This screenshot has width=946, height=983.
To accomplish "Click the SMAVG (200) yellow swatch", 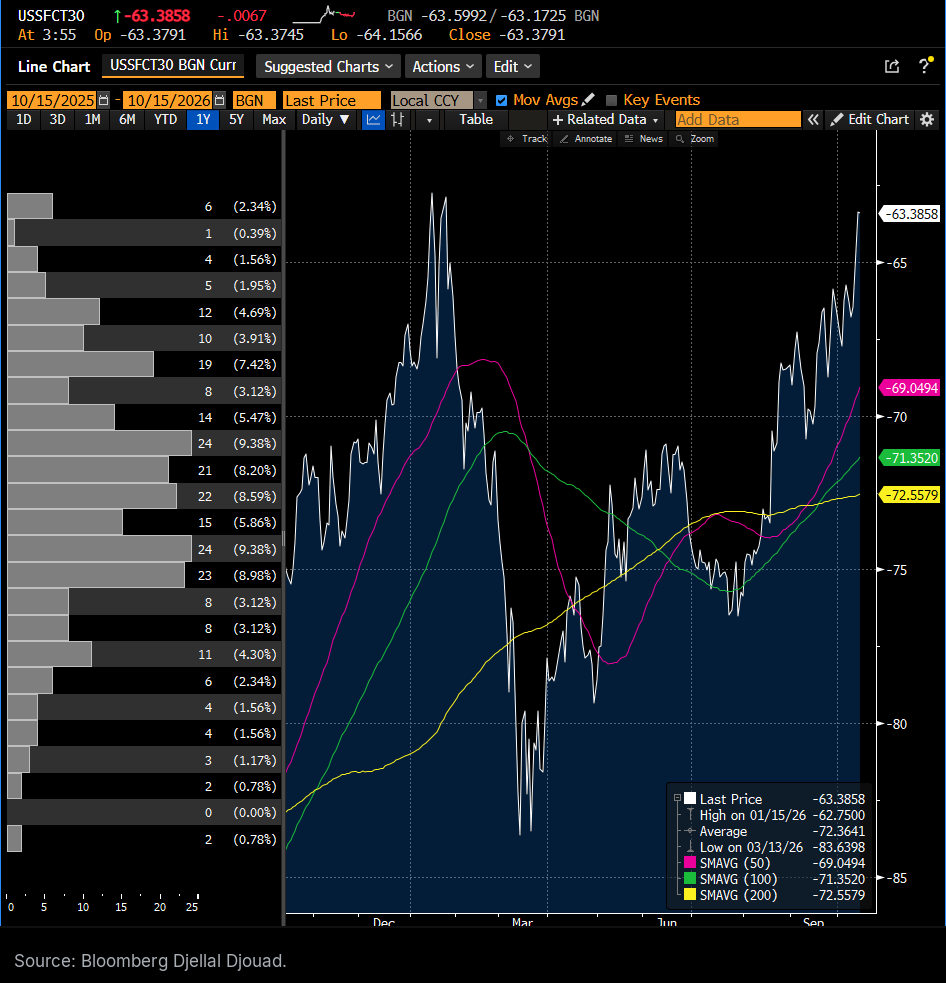I will pos(690,895).
